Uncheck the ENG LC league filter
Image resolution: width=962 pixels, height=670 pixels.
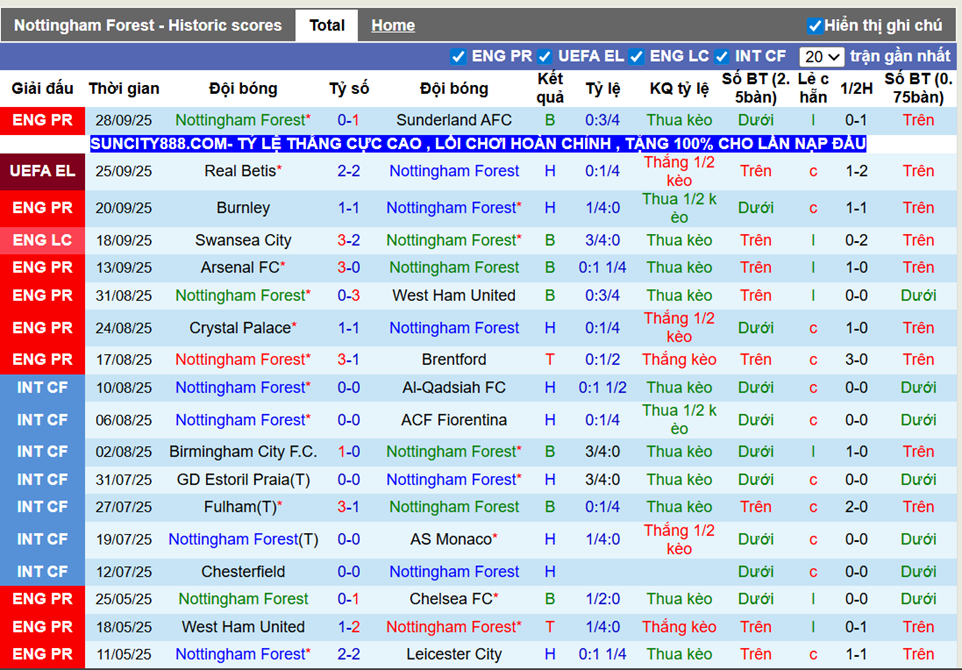pos(636,56)
